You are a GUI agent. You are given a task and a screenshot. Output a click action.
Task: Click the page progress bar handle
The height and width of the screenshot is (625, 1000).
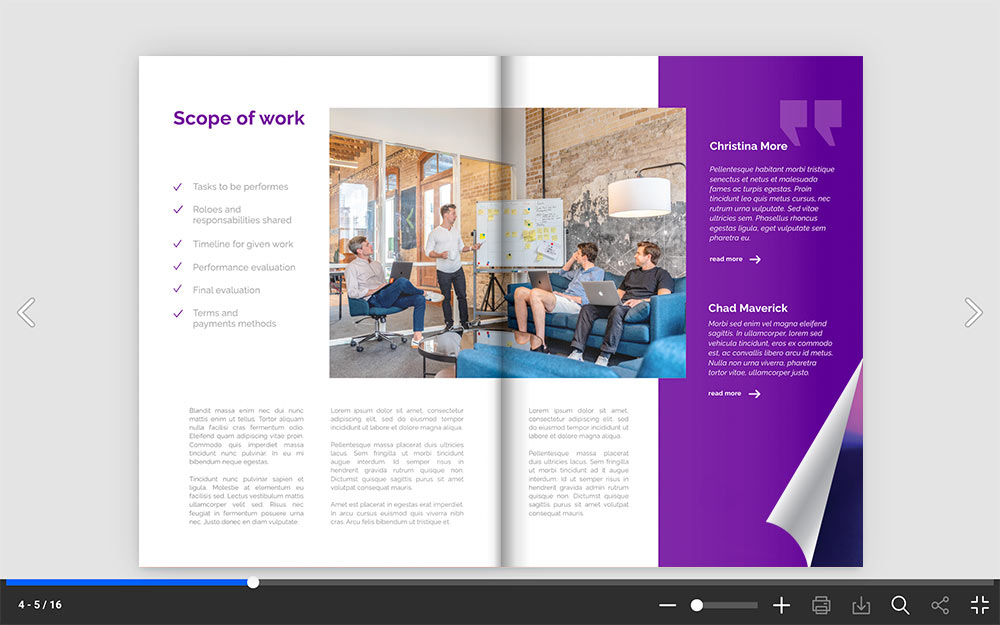click(253, 582)
